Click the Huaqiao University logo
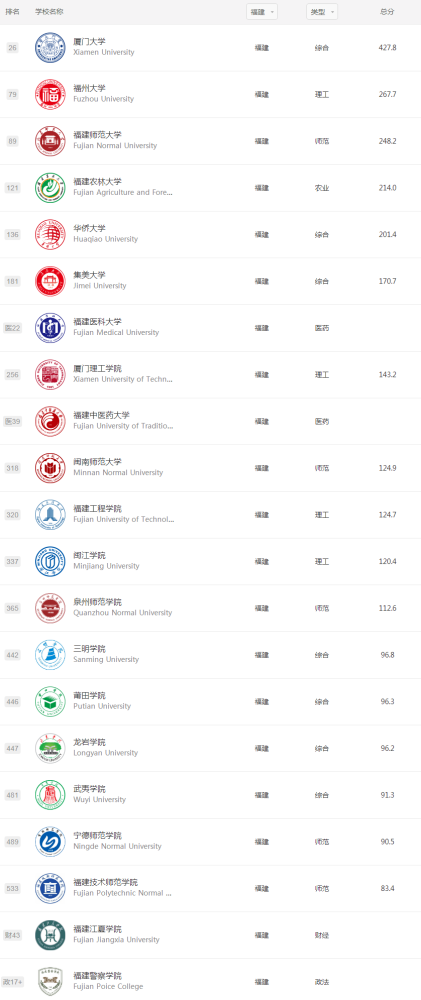Image resolution: width=421 pixels, height=1000 pixels. click(x=50, y=234)
